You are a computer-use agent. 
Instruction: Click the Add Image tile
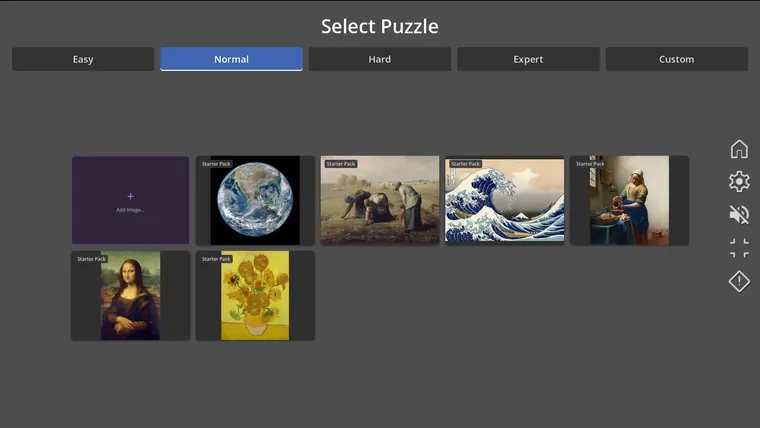130,200
